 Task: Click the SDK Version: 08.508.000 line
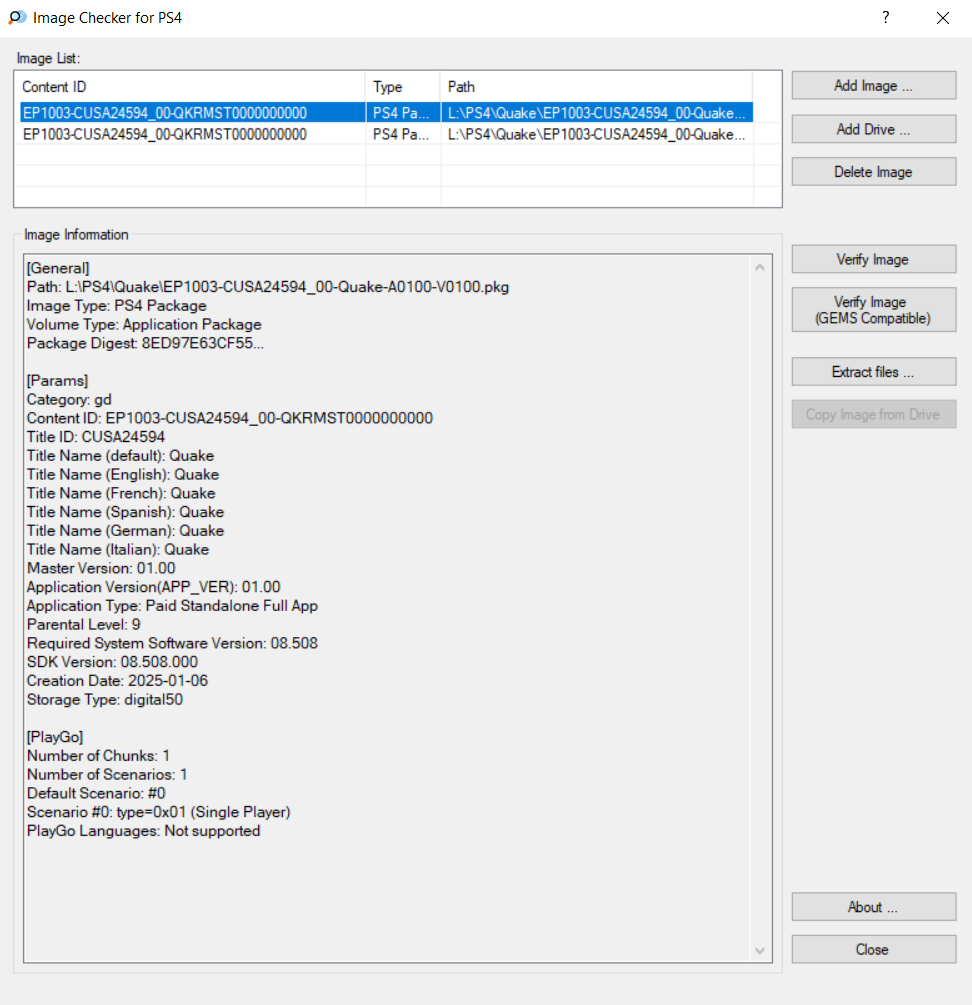(x=113, y=661)
